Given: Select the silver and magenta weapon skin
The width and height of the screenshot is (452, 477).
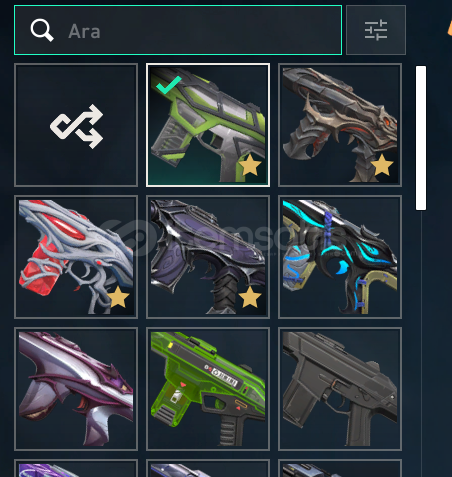Looking at the screenshot, I should coord(76,389).
